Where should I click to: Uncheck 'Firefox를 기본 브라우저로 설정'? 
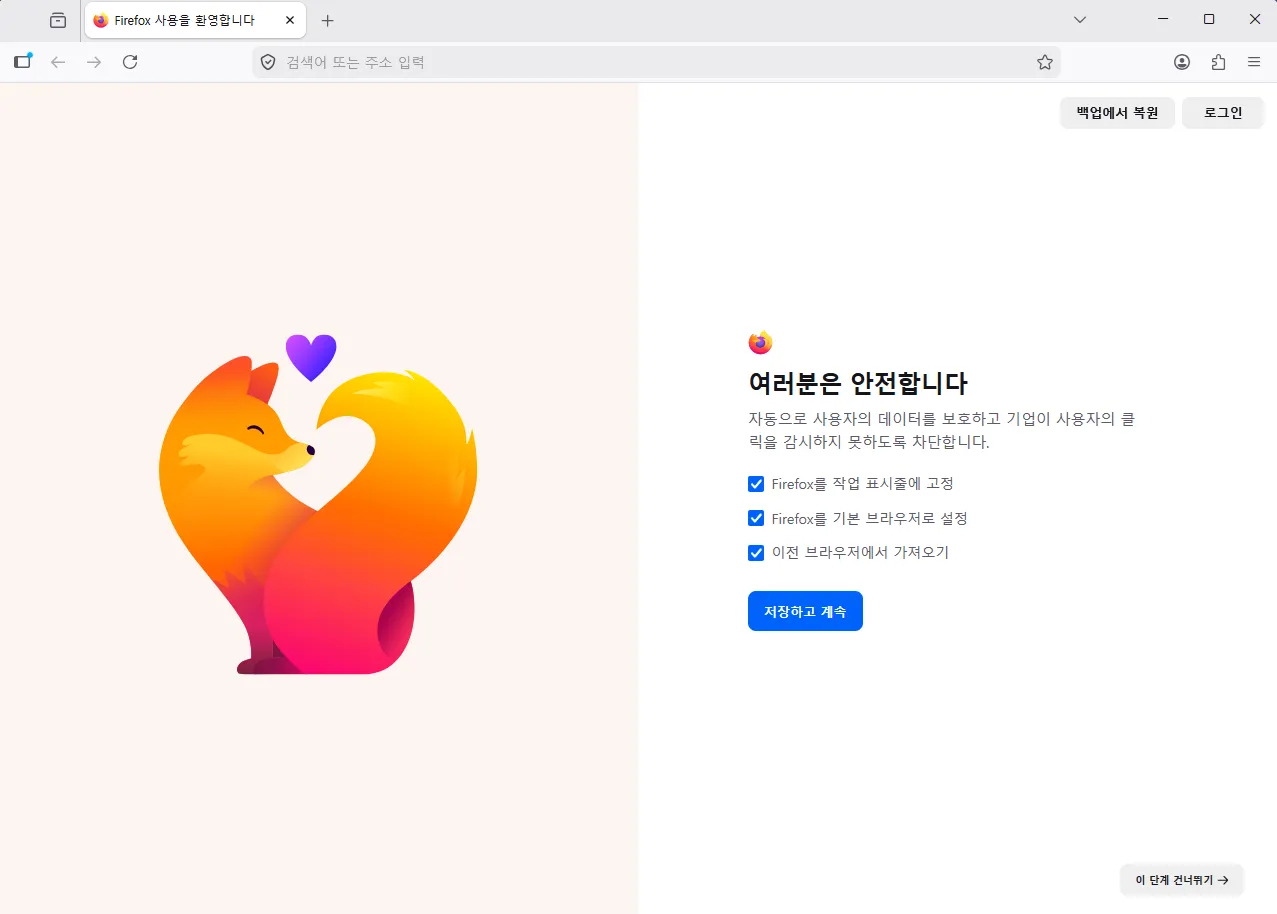[756, 518]
